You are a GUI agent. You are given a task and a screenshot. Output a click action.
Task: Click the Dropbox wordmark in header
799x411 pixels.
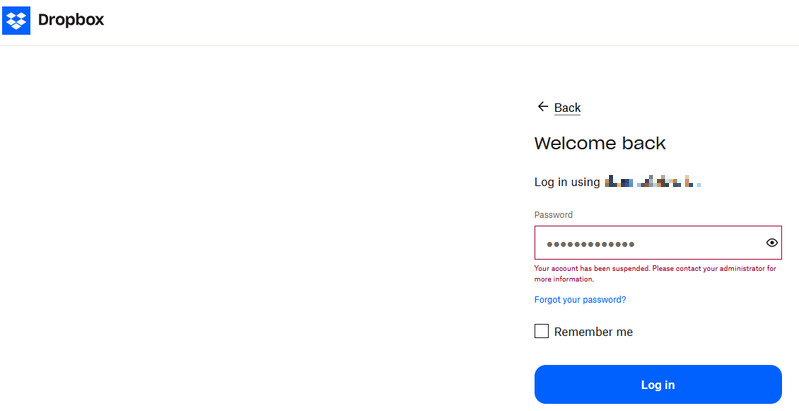point(71,19)
